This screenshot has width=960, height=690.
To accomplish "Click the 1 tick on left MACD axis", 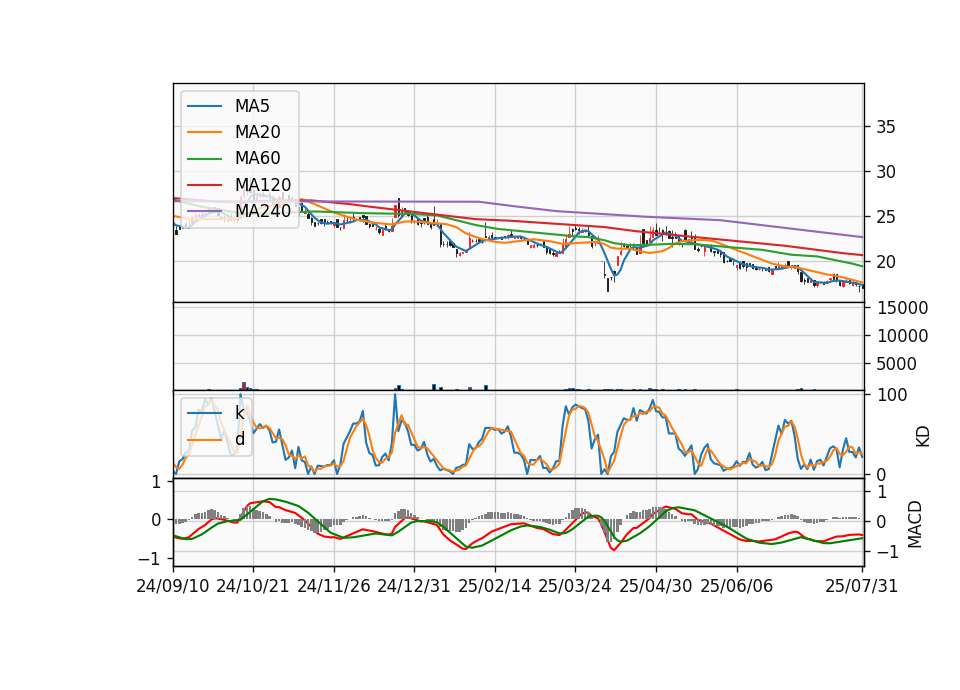I will click(x=156, y=482).
